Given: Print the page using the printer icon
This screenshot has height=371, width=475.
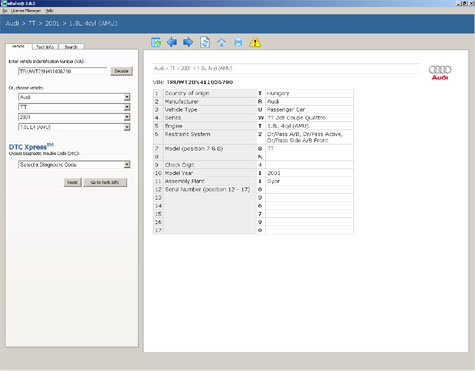Looking at the screenshot, I should (x=238, y=42).
